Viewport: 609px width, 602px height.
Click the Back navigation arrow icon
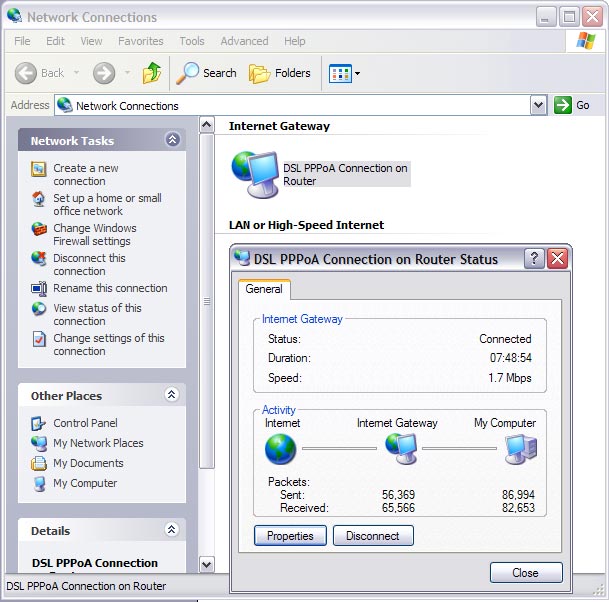tap(26, 73)
